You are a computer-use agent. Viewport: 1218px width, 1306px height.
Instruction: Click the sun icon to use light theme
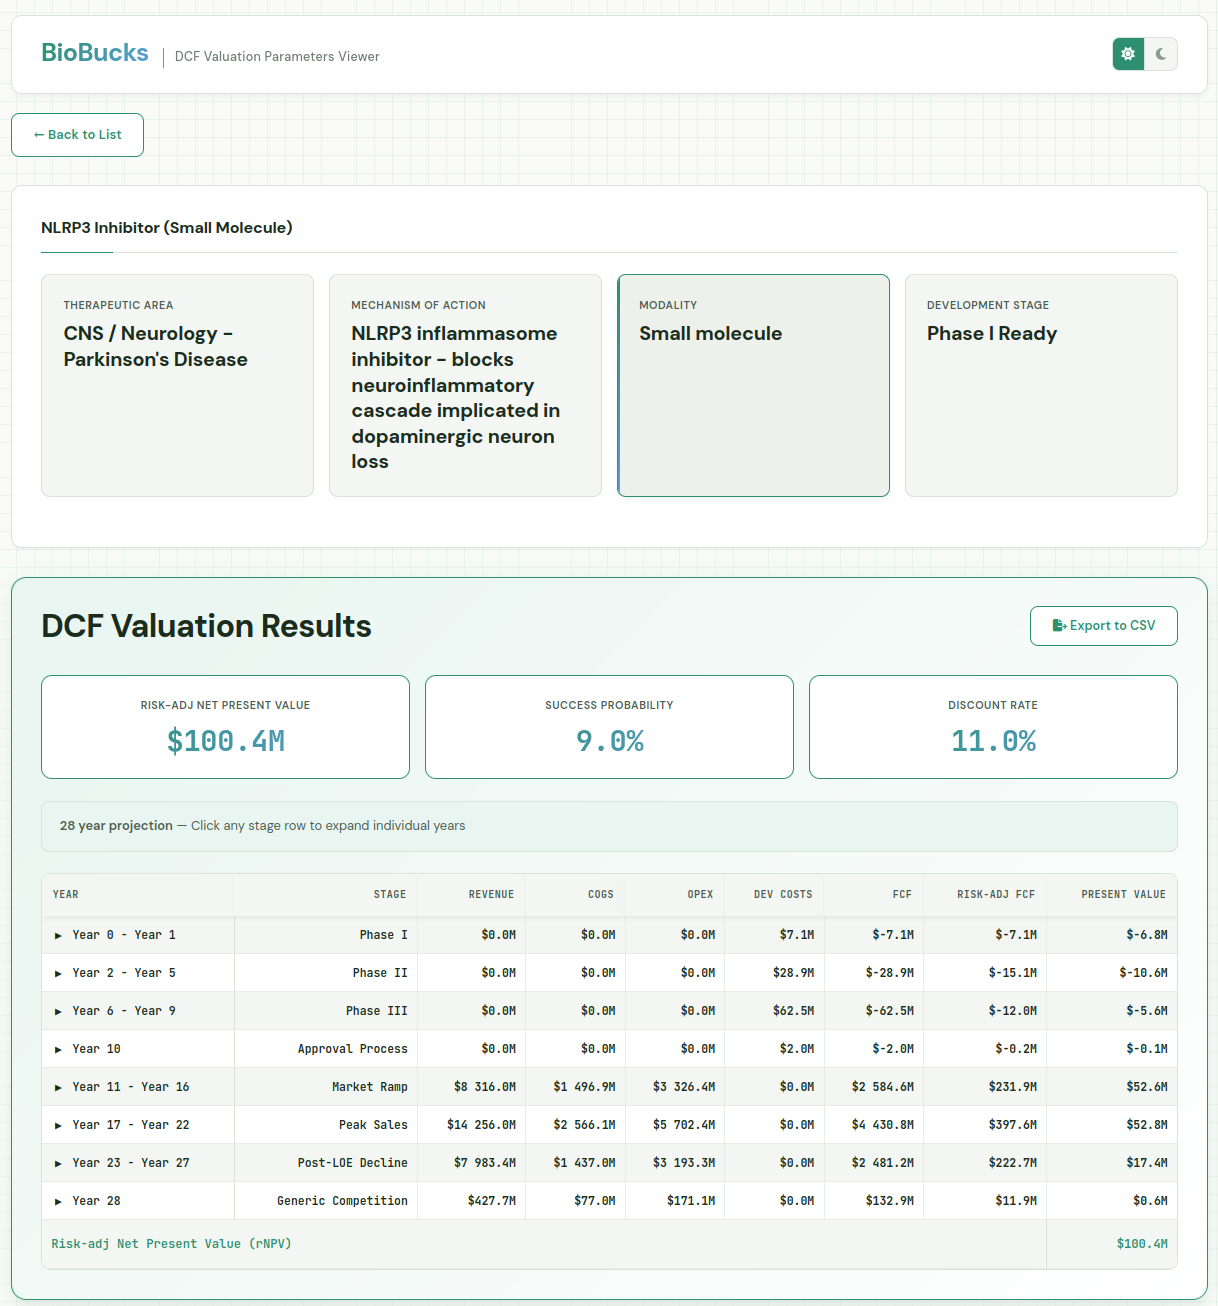click(1128, 54)
